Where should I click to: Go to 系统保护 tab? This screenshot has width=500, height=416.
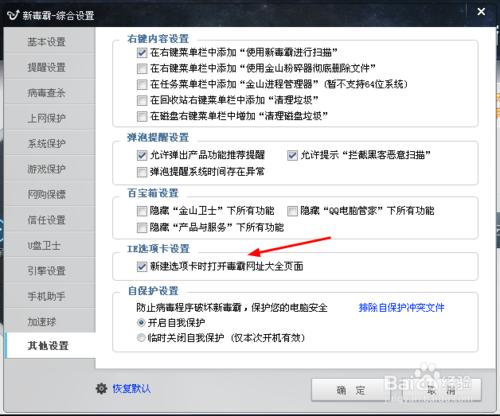pyautogui.click(x=50, y=143)
